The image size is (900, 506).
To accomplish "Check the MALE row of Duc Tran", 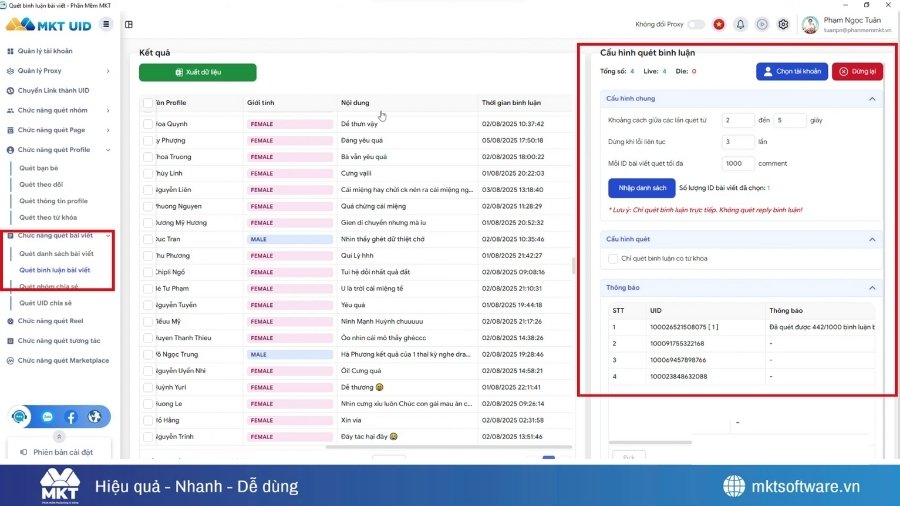I will 148,239.
